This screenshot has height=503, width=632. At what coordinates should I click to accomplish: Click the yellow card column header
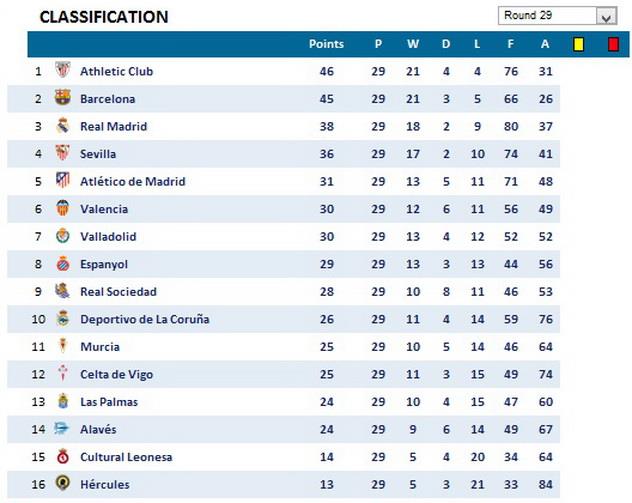(577, 44)
